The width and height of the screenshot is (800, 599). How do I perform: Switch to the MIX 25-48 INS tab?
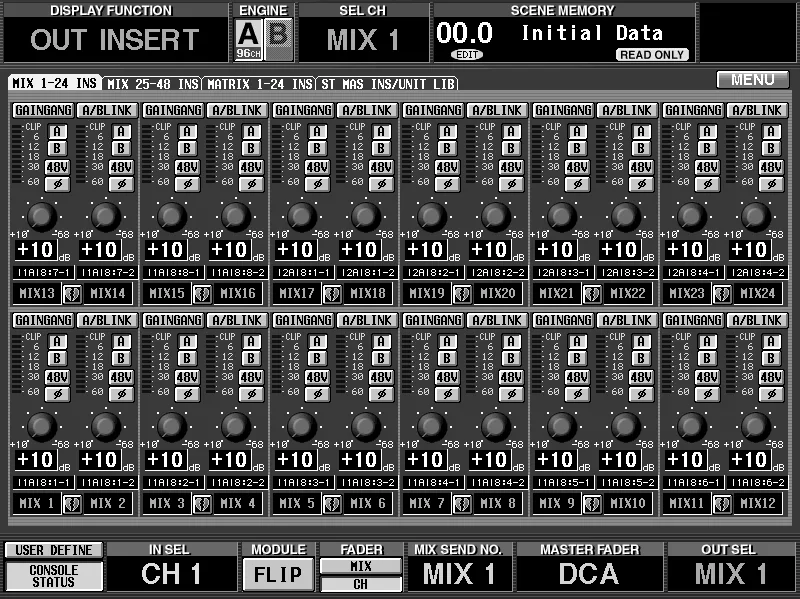[x=153, y=84]
